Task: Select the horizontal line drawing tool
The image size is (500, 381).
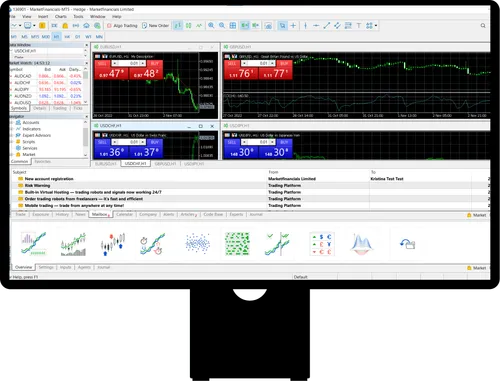Action: 316,26
